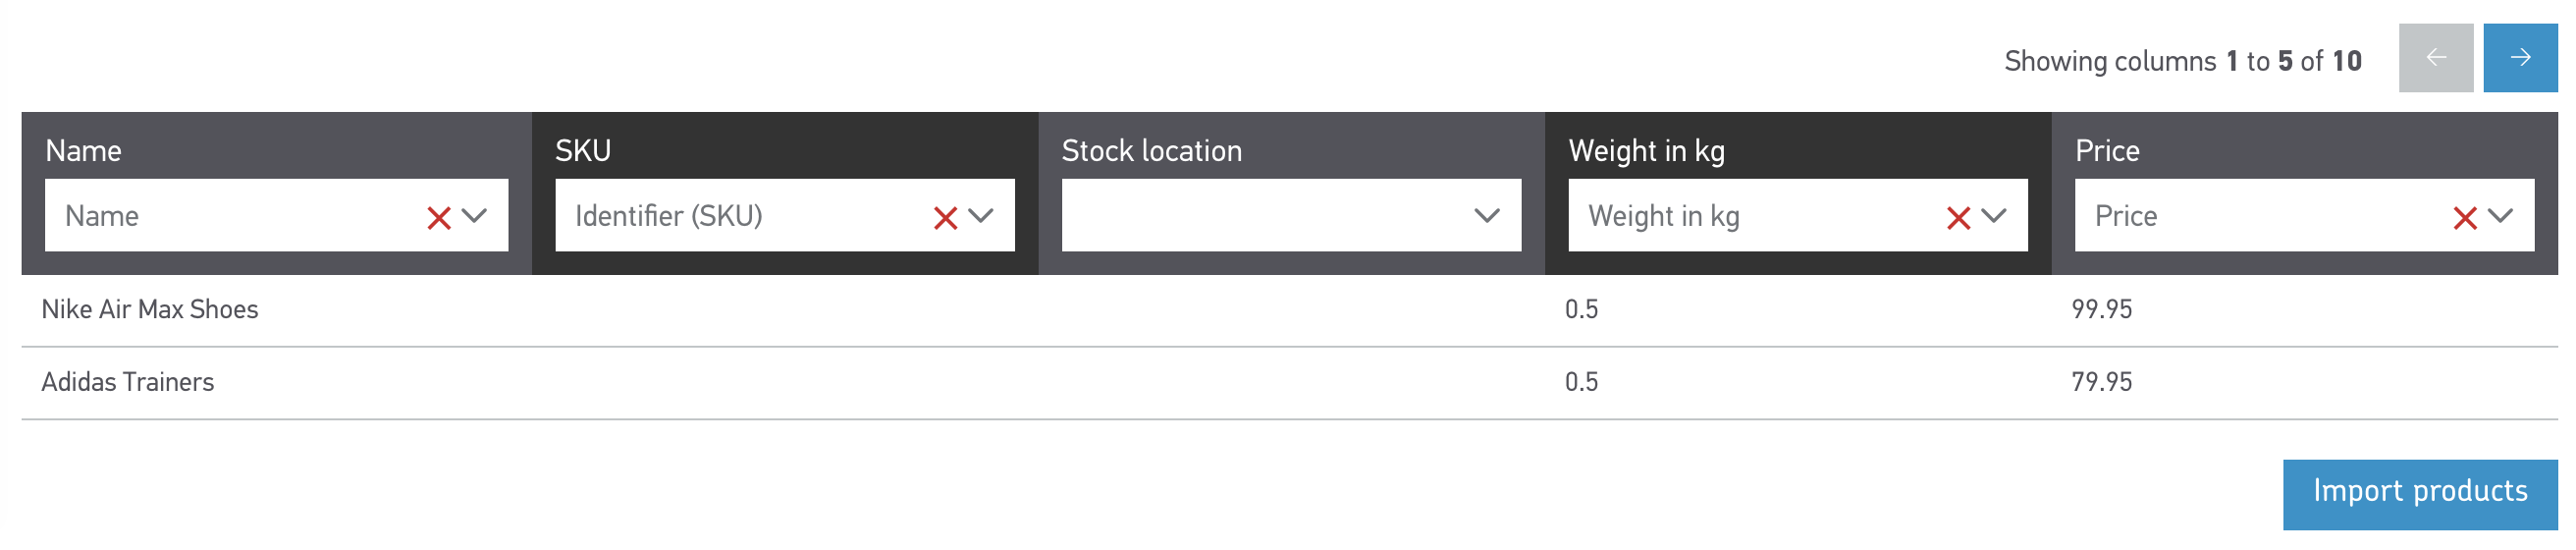Image resolution: width=2576 pixels, height=550 pixels.
Task: Click the 99.95 price cell
Action: tap(2101, 310)
